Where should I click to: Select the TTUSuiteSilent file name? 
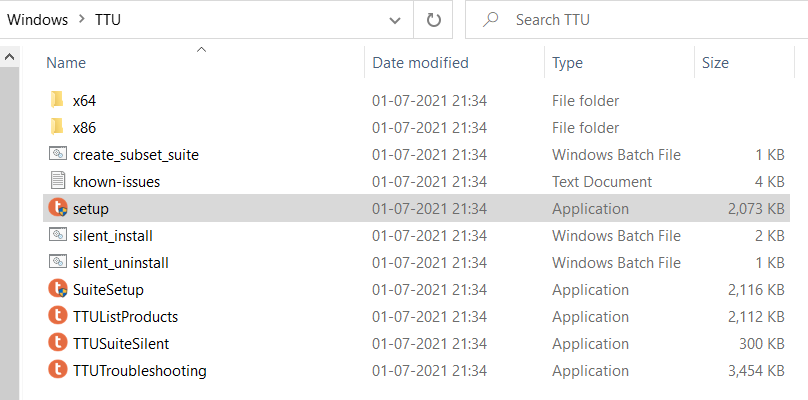121,343
